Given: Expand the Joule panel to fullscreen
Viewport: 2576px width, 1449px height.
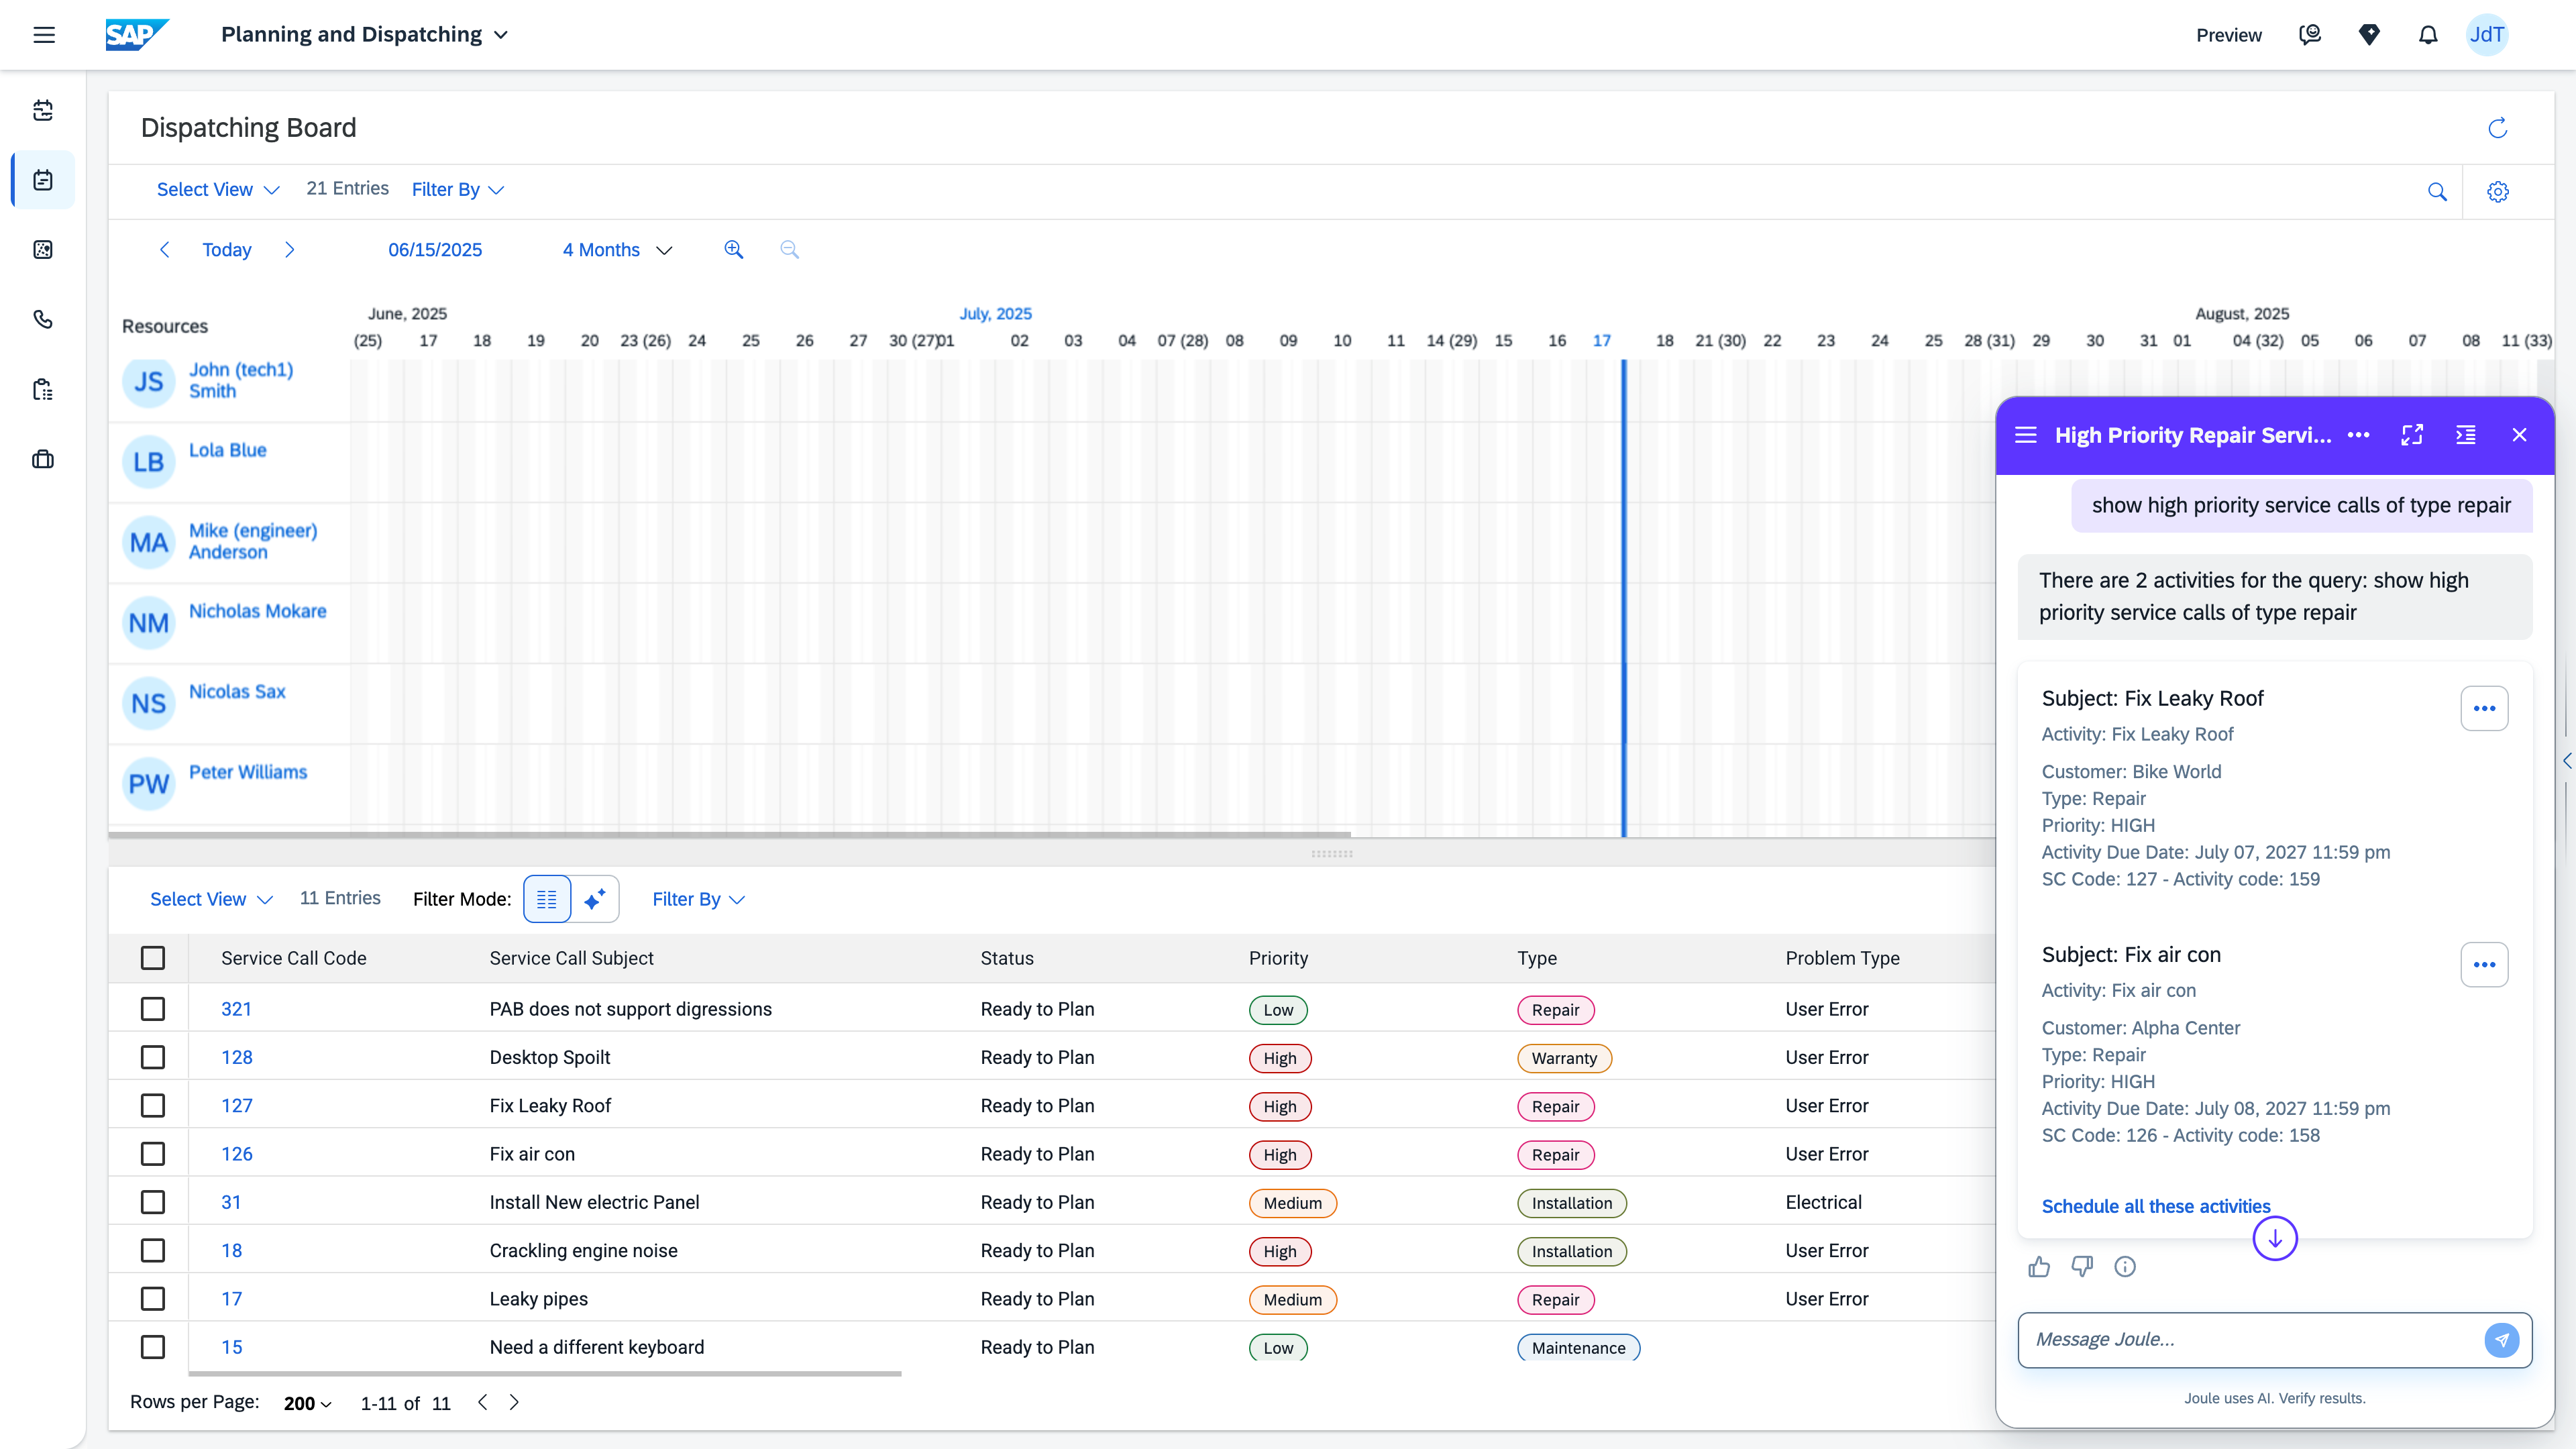Looking at the screenshot, I should [2412, 435].
